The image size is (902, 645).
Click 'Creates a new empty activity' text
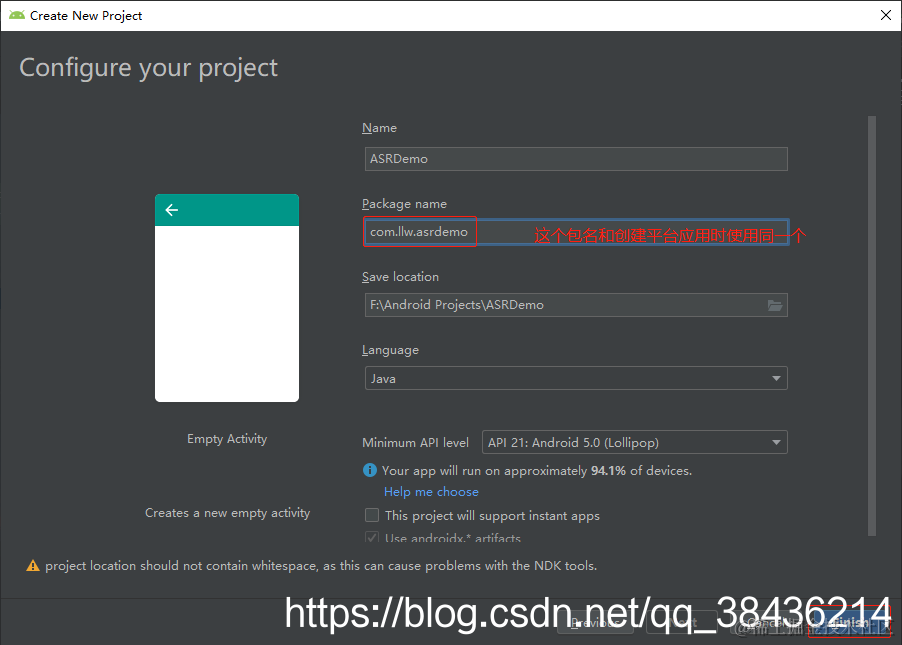click(x=227, y=513)
